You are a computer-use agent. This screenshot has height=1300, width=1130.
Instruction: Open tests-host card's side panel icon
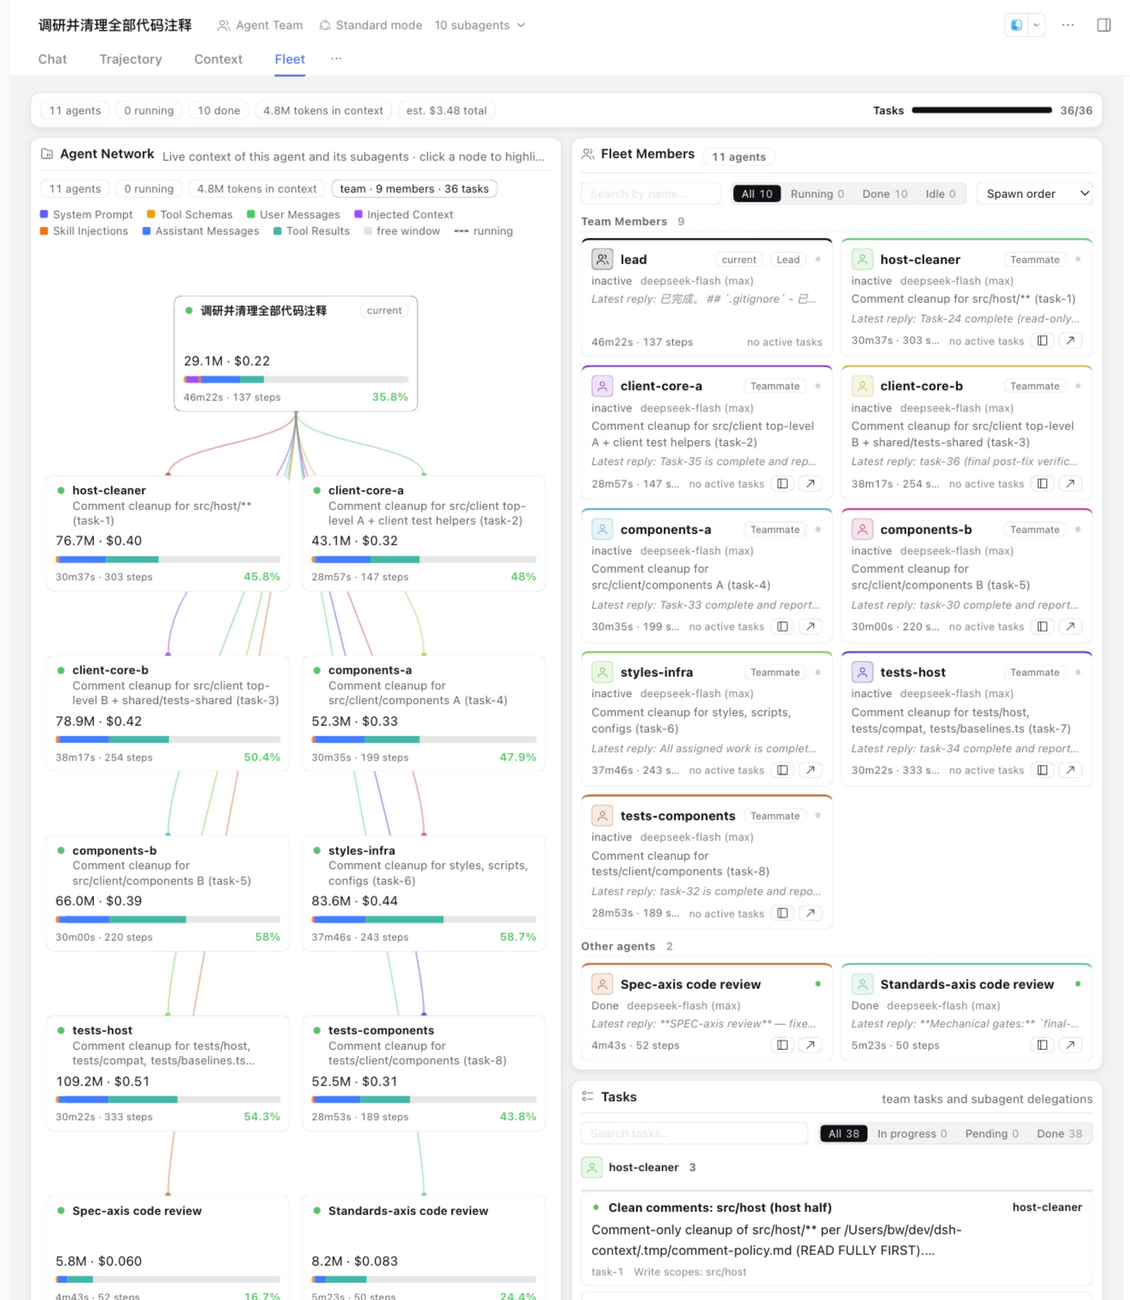1043,770
